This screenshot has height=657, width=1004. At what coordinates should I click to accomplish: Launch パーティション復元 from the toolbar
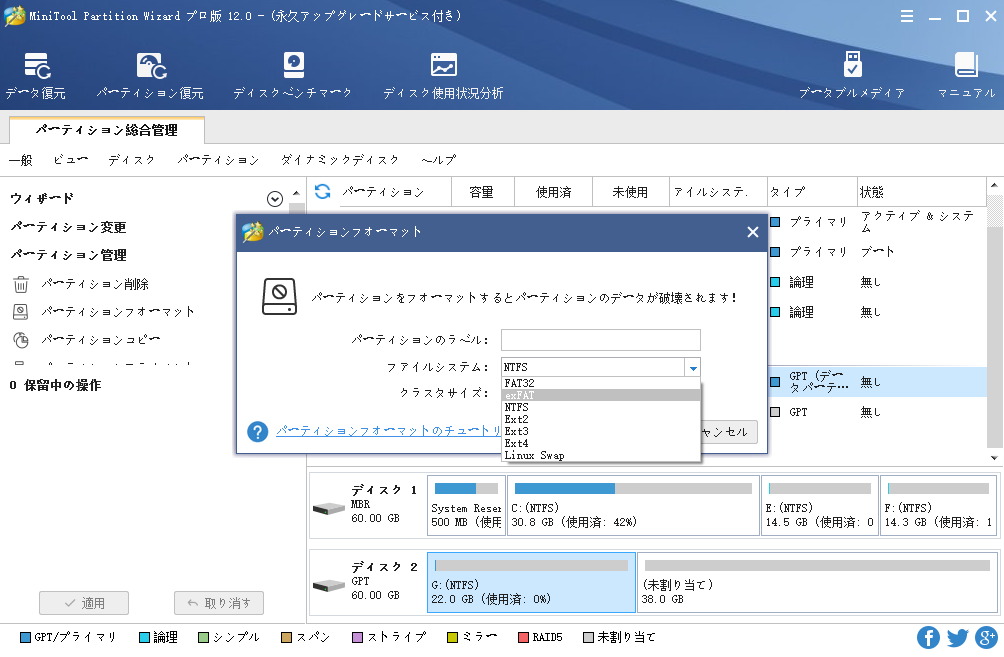coord(150,76)
